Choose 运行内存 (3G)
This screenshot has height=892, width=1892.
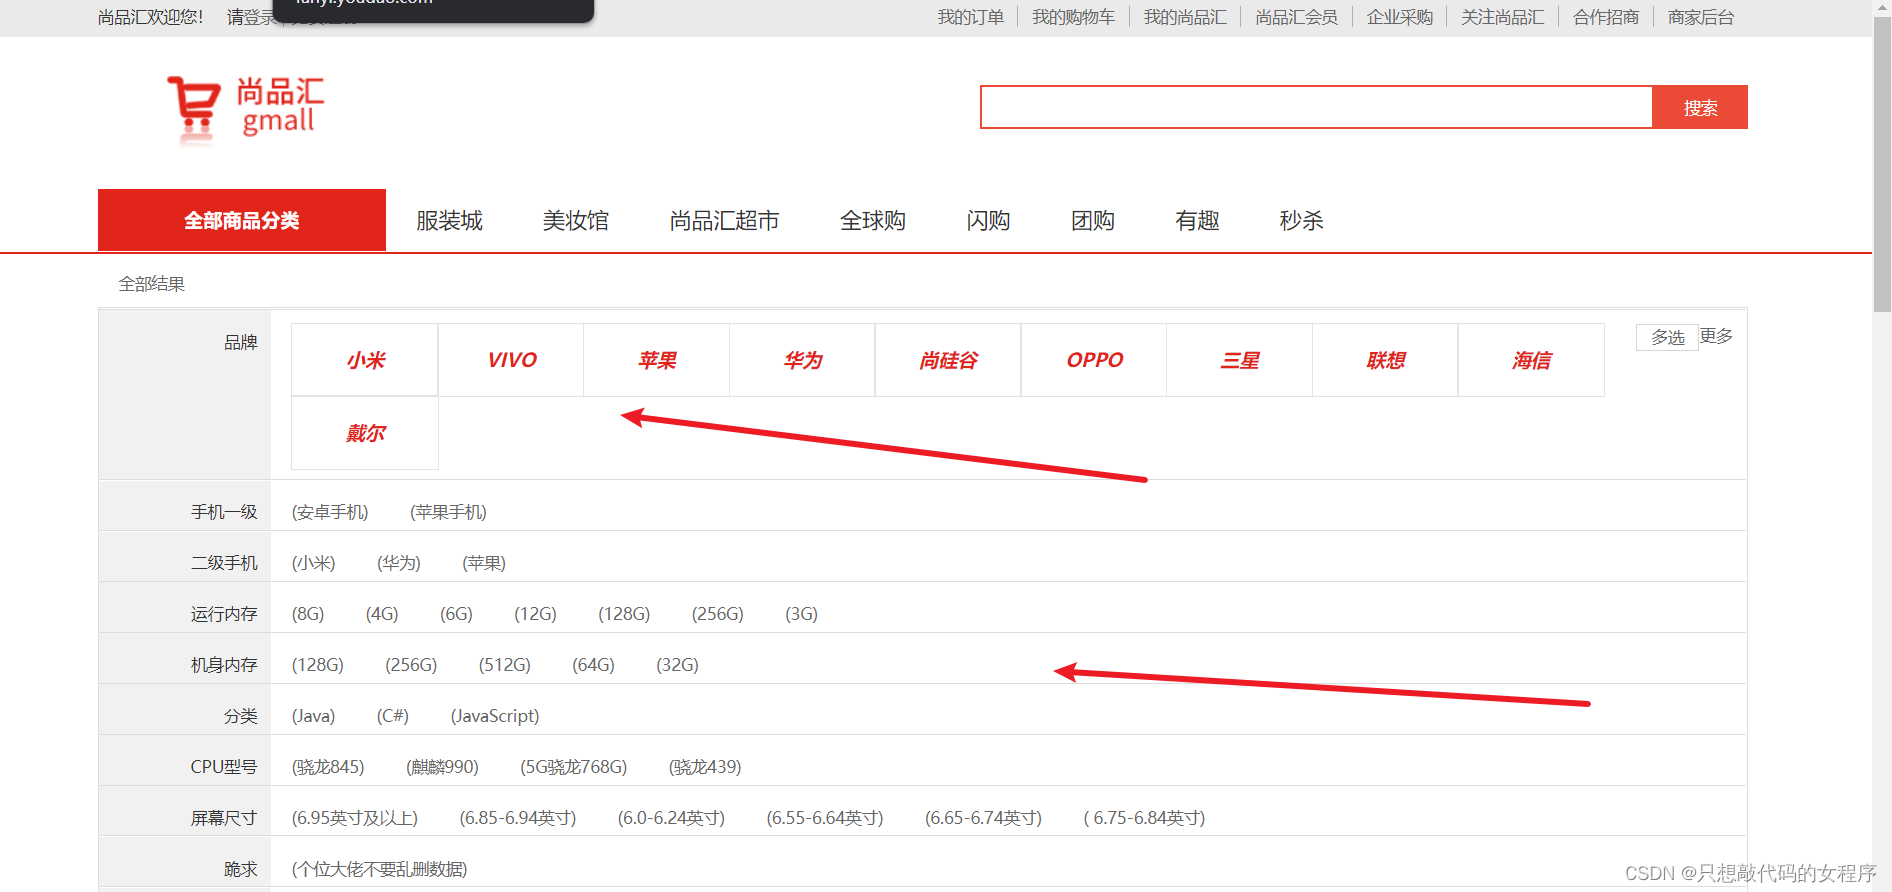click(801, 614)
